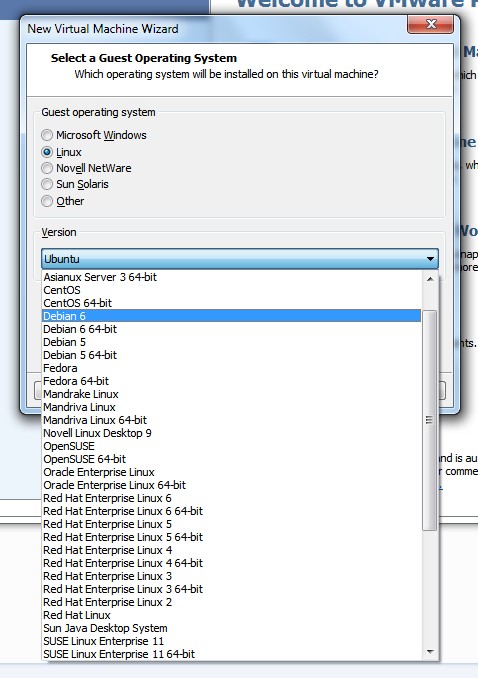This screenshot has width=478, height=678.
Task: Choose the highlighted Debian 6 entry
Action: [231, 316]
